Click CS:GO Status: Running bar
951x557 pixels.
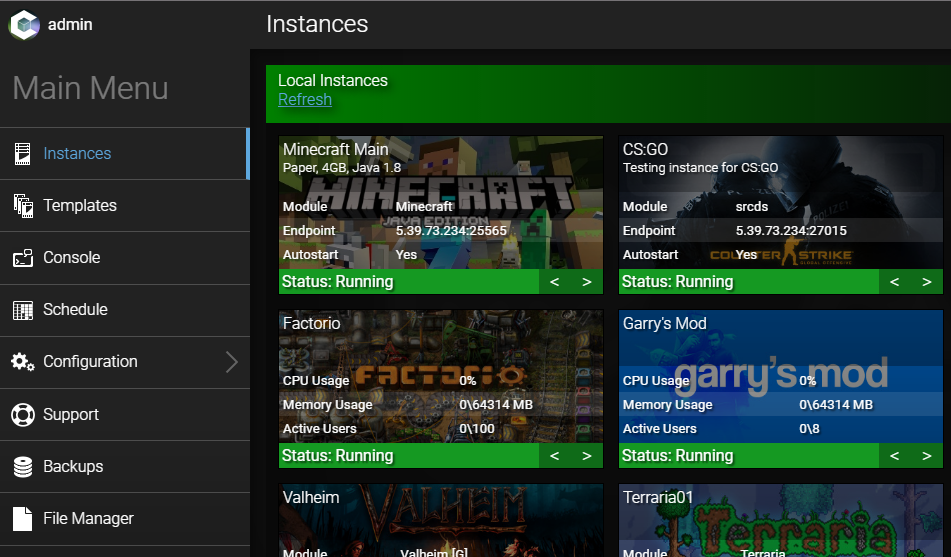coord(748,282)
